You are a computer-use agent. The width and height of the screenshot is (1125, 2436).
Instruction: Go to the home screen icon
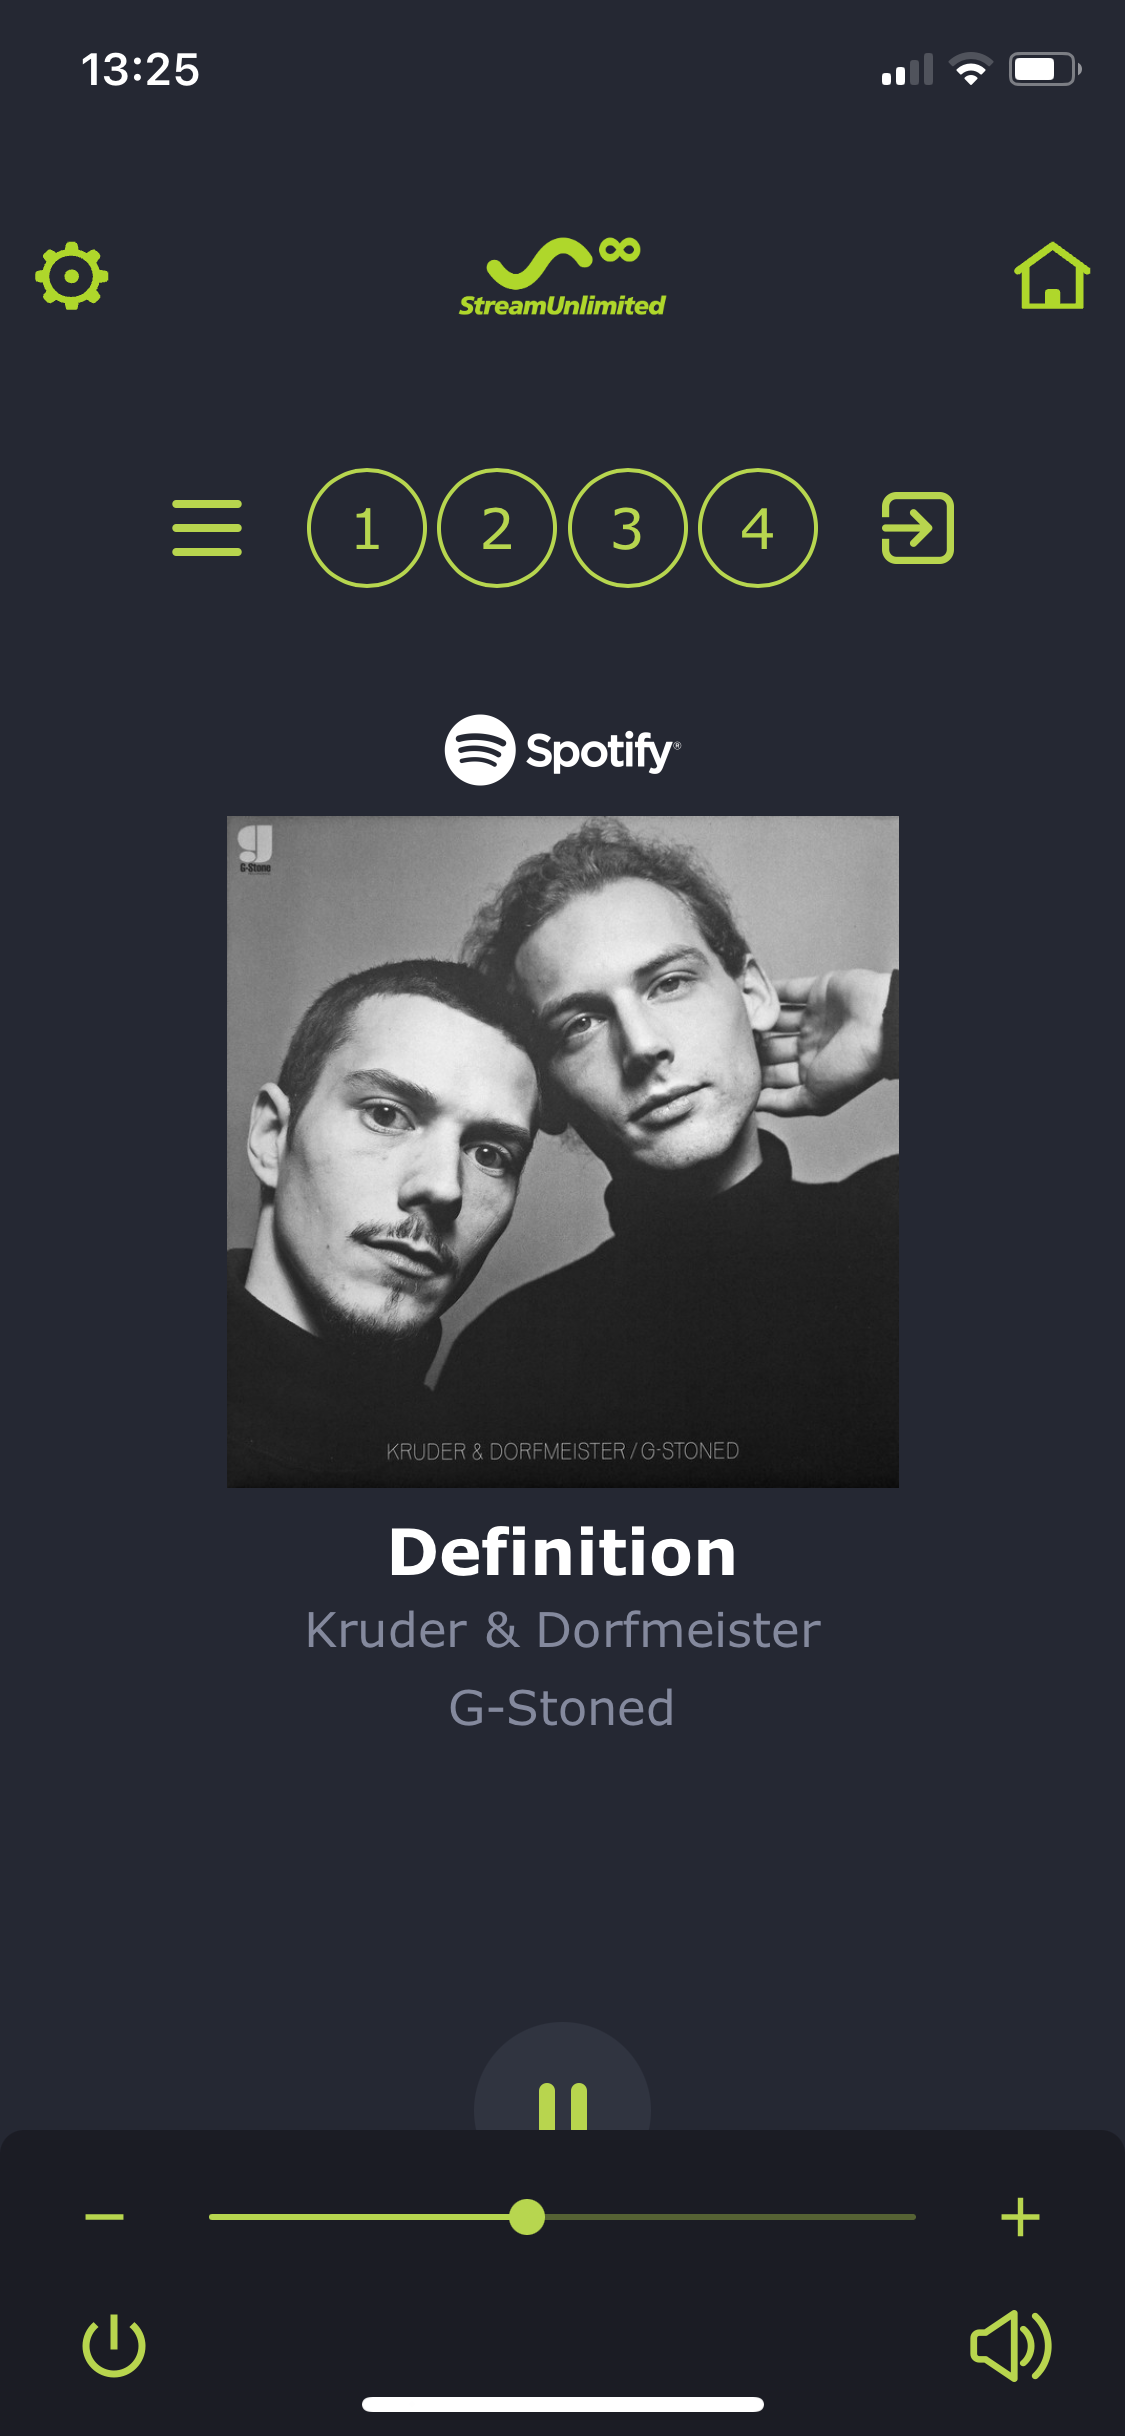click(x=1052, y=275)
